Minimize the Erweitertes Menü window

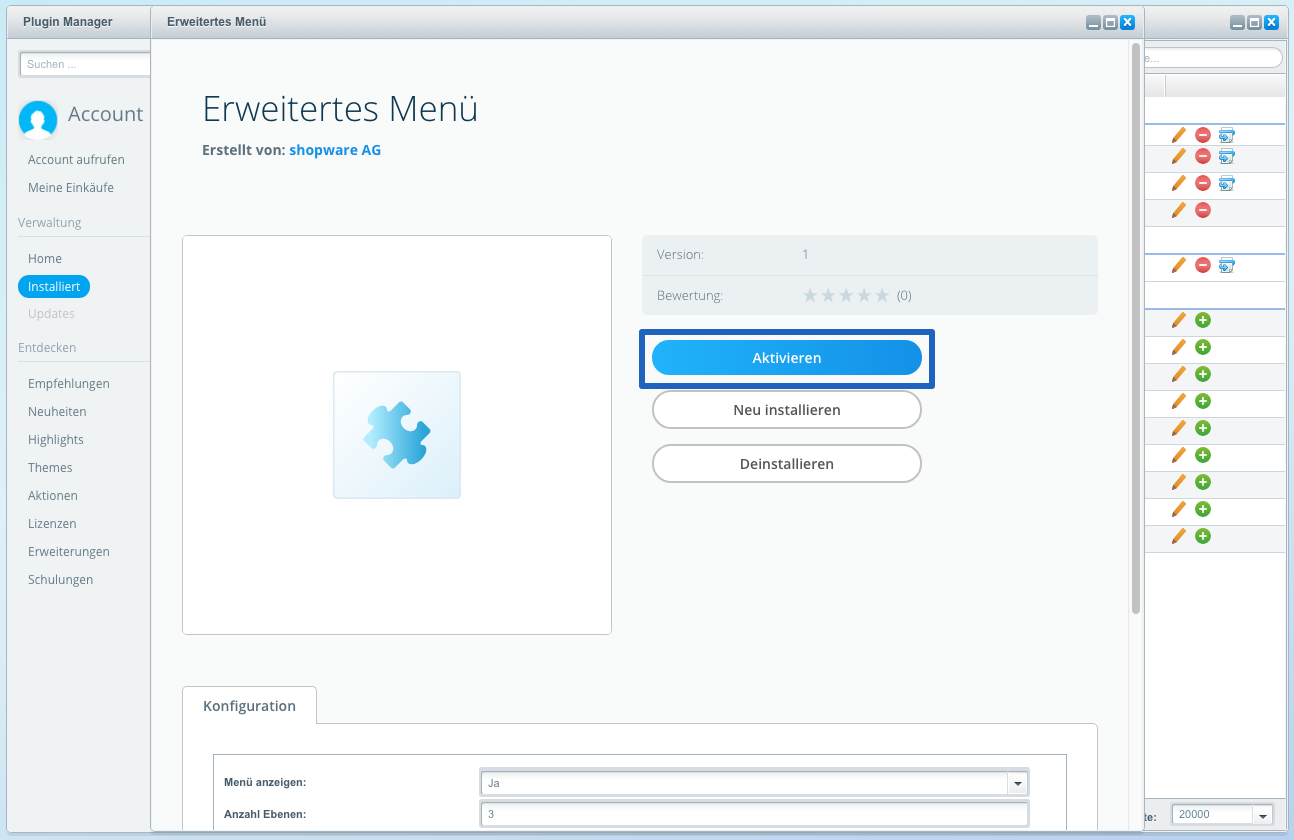click(1094, 22)
